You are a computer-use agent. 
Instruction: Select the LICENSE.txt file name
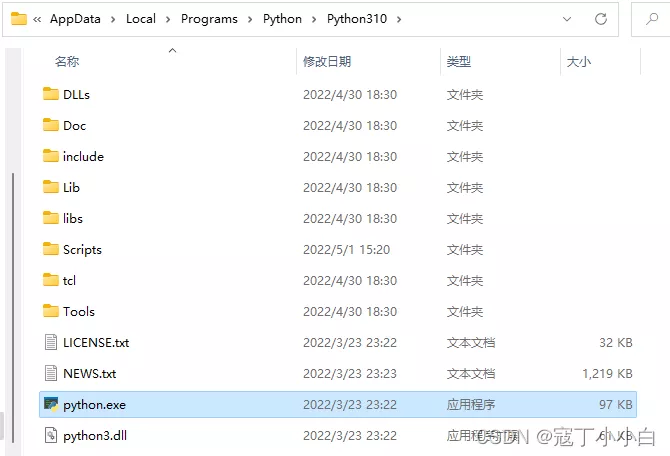[96, 343]
